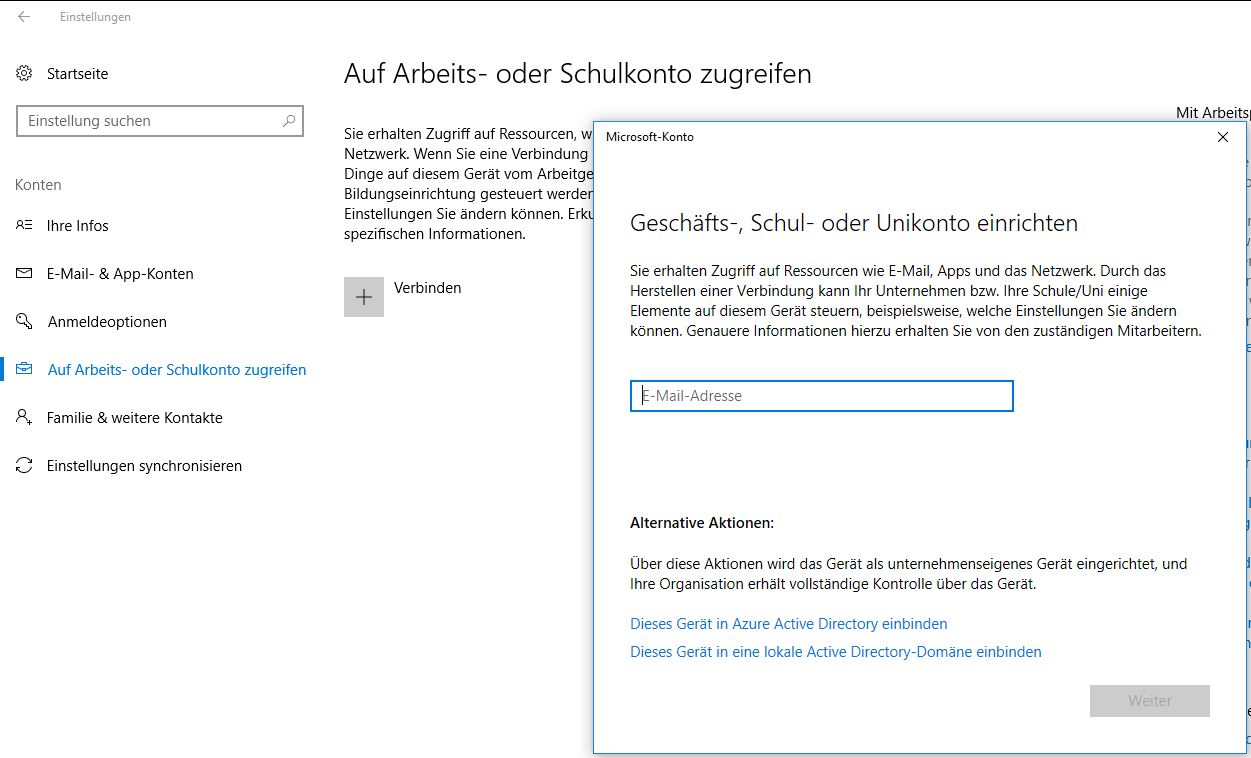Click the search magnifier icon
Image resolution: width=1251 pixels, height=758 pixels.
[289, 121]
